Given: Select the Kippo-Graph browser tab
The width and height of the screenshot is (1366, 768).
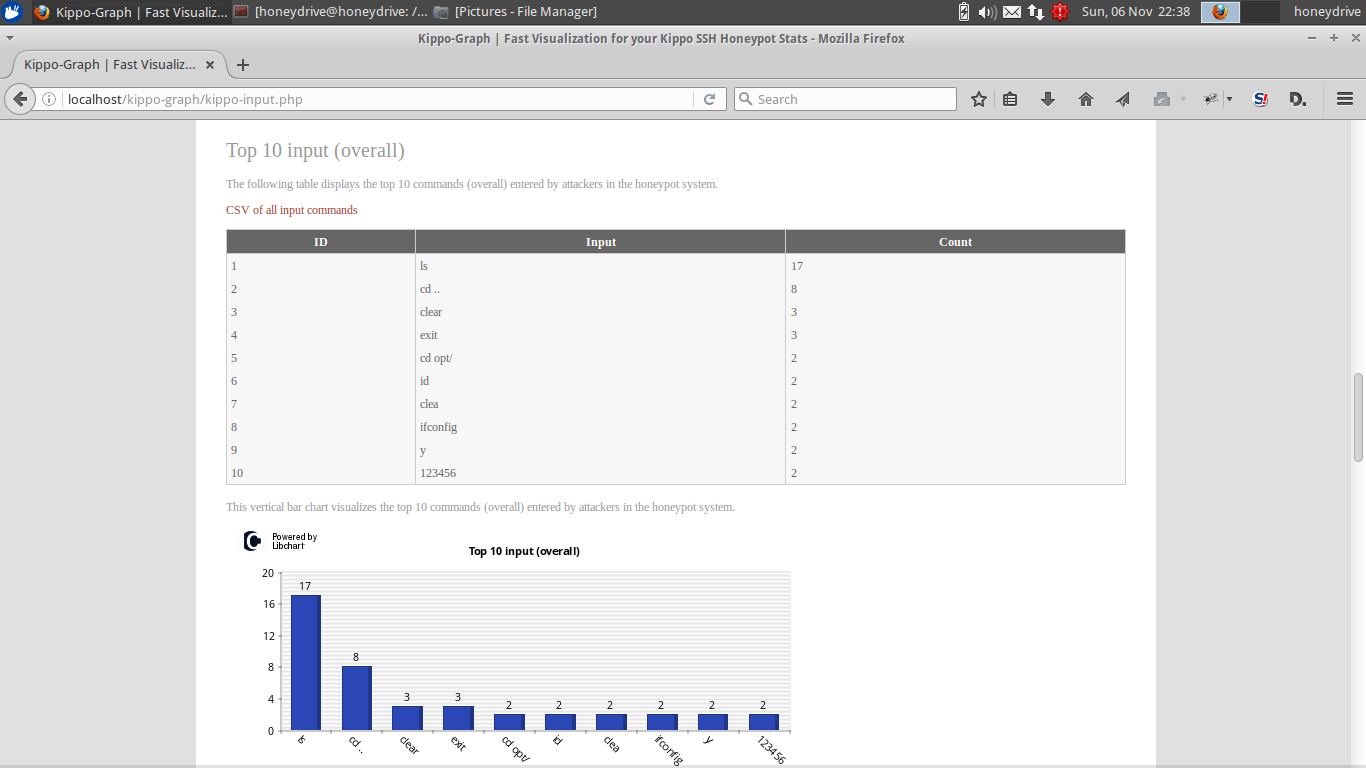Looking at the screenshot, I should point(110,65).
